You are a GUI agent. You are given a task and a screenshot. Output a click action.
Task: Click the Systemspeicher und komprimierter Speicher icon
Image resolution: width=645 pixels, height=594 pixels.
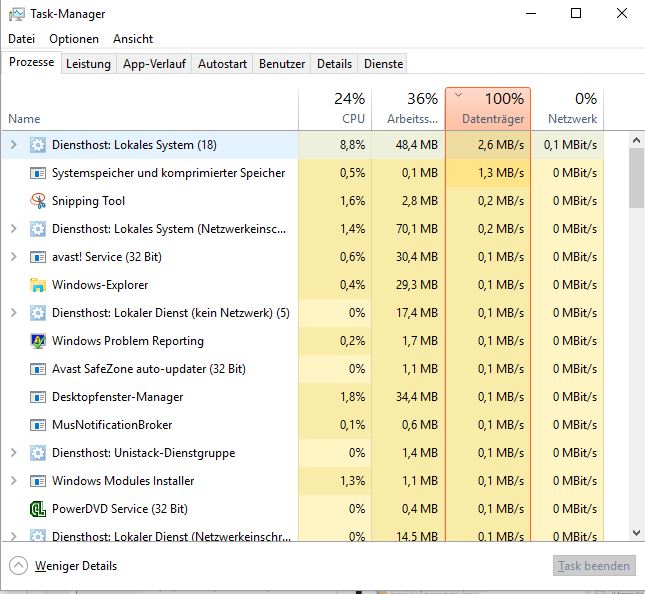38,173
